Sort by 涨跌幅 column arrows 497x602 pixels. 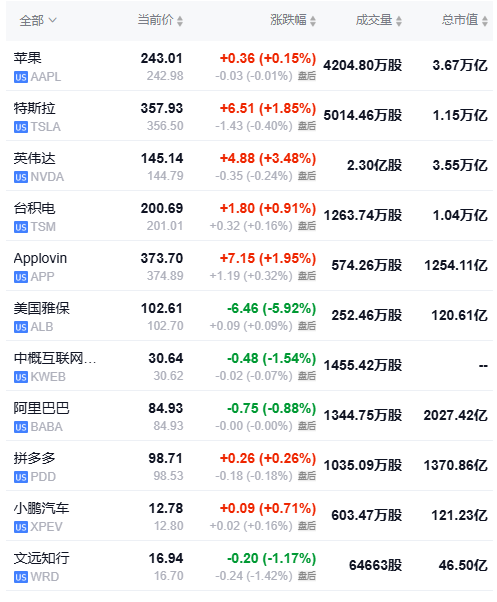pos(313,21)
